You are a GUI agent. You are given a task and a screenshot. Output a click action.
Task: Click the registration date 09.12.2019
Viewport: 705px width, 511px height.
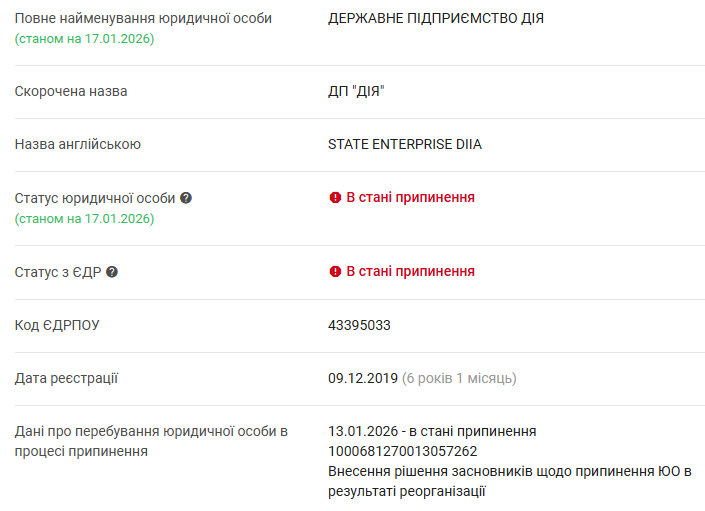coord(362,378)
